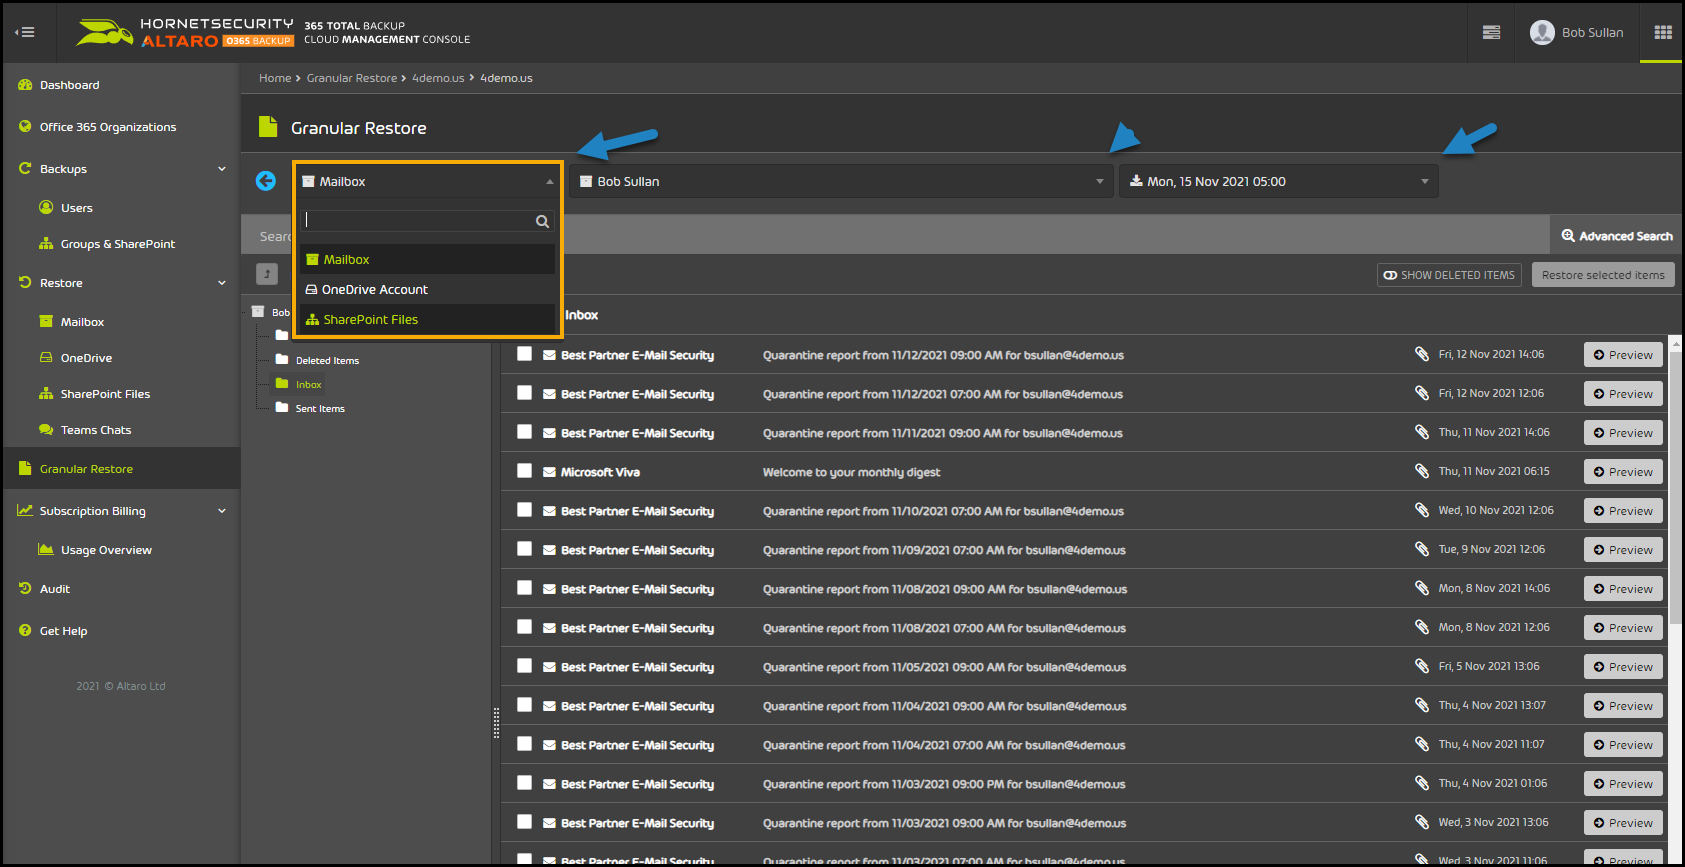The height and width of the screenshot is (867, 1685).
Task: Collapse the Restore section chevron
Action: (222, 283)
